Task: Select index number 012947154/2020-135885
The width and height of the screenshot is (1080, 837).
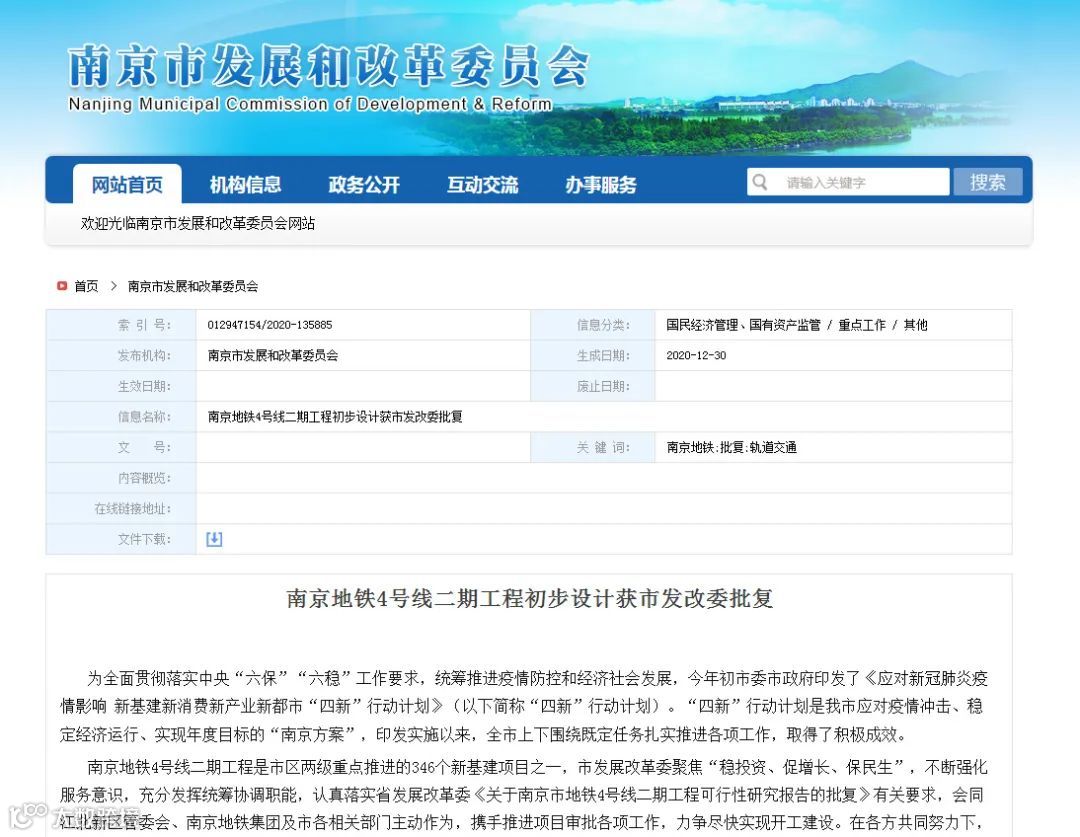Action: [269, 324]
